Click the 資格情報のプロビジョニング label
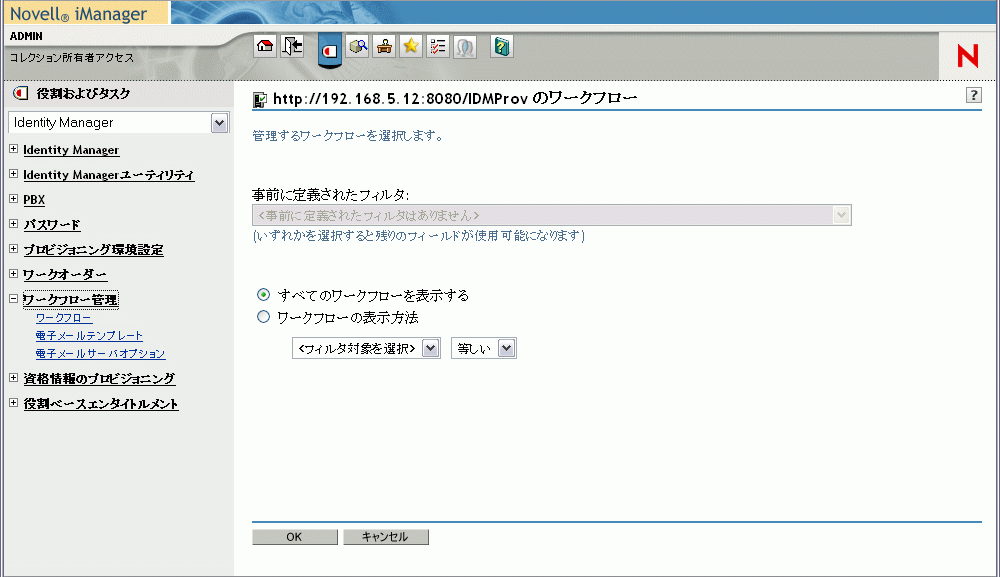This screenshot has width=1000, height=577. point(99,379)
